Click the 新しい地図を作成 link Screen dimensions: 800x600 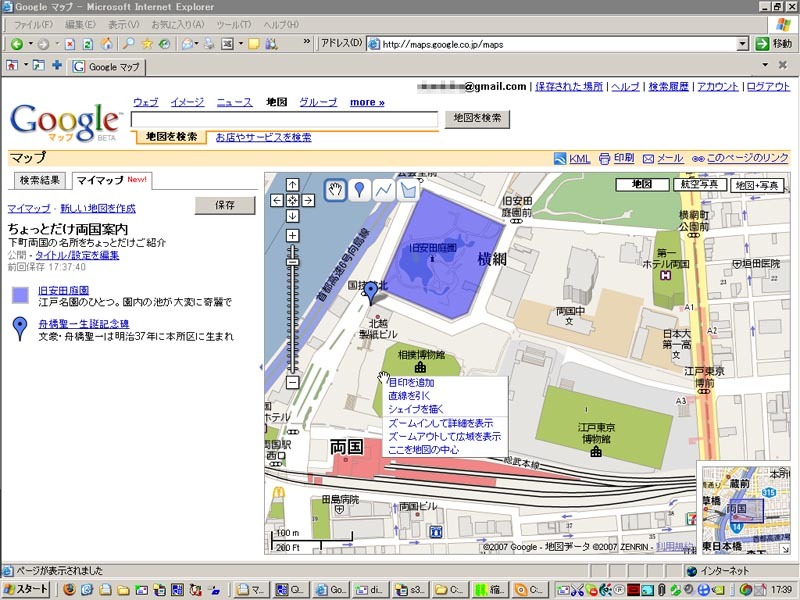[x=98, y=208]
